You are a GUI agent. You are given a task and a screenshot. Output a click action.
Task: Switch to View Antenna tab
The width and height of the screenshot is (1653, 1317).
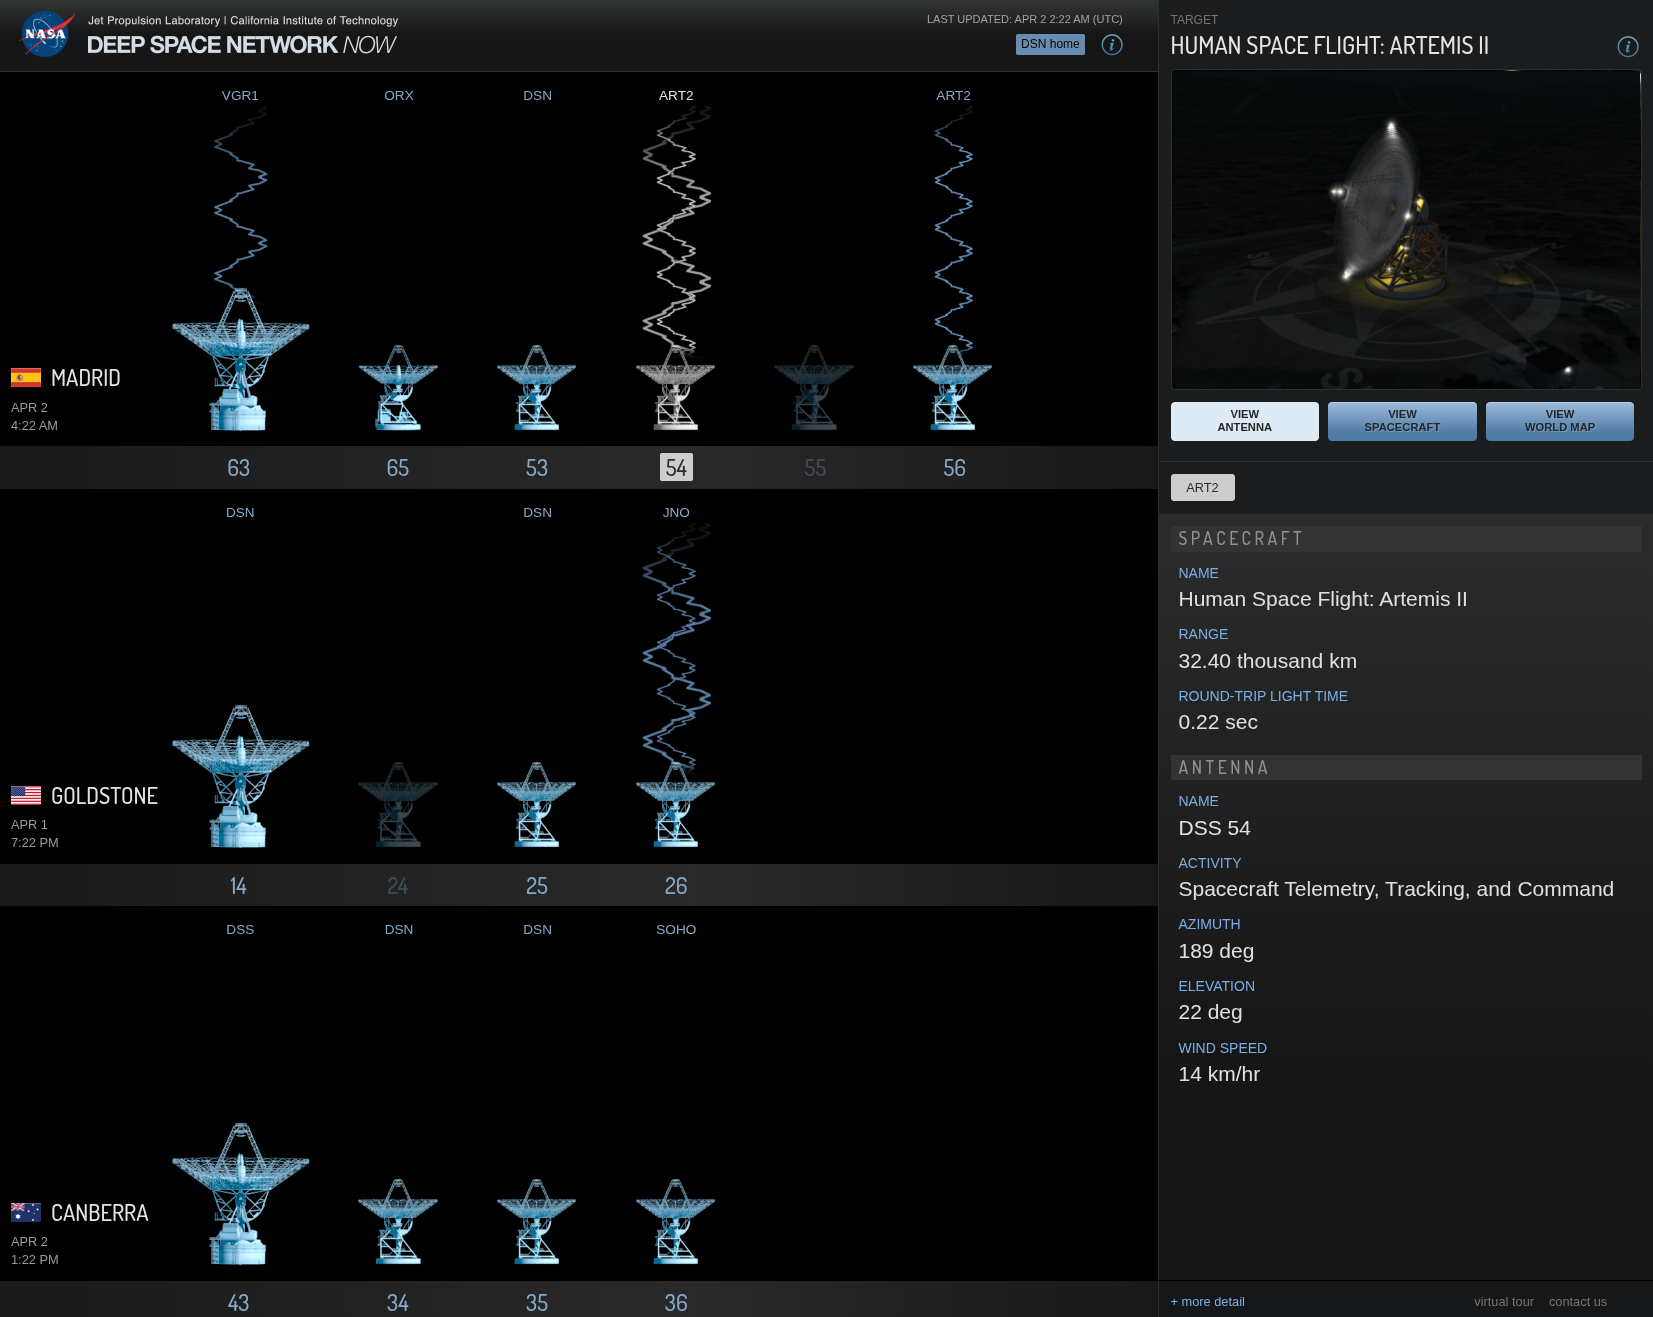point(1244,421)
